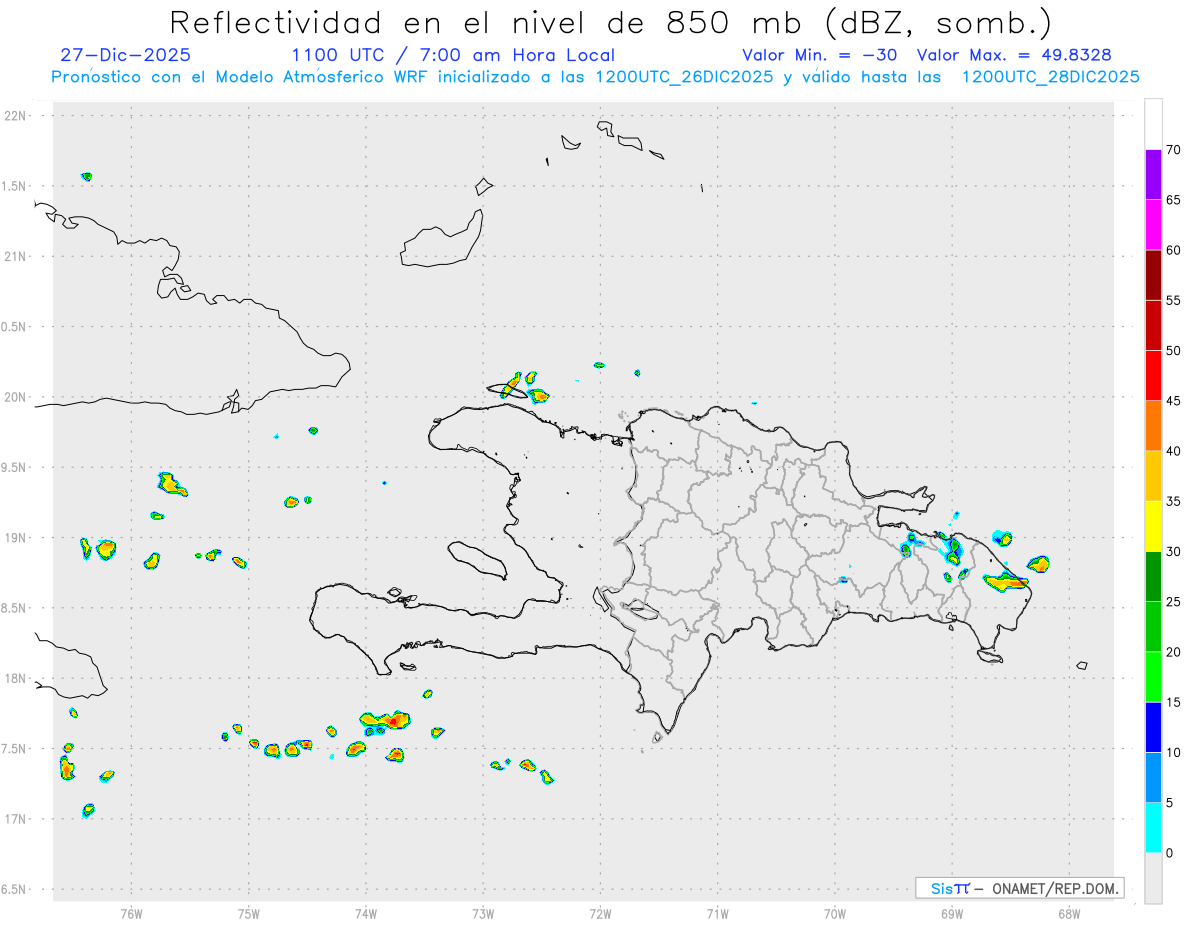Screen dimensions: 1200x927
Task: Click the '18N' latitude axis label
Action: (x=17, y=678)
